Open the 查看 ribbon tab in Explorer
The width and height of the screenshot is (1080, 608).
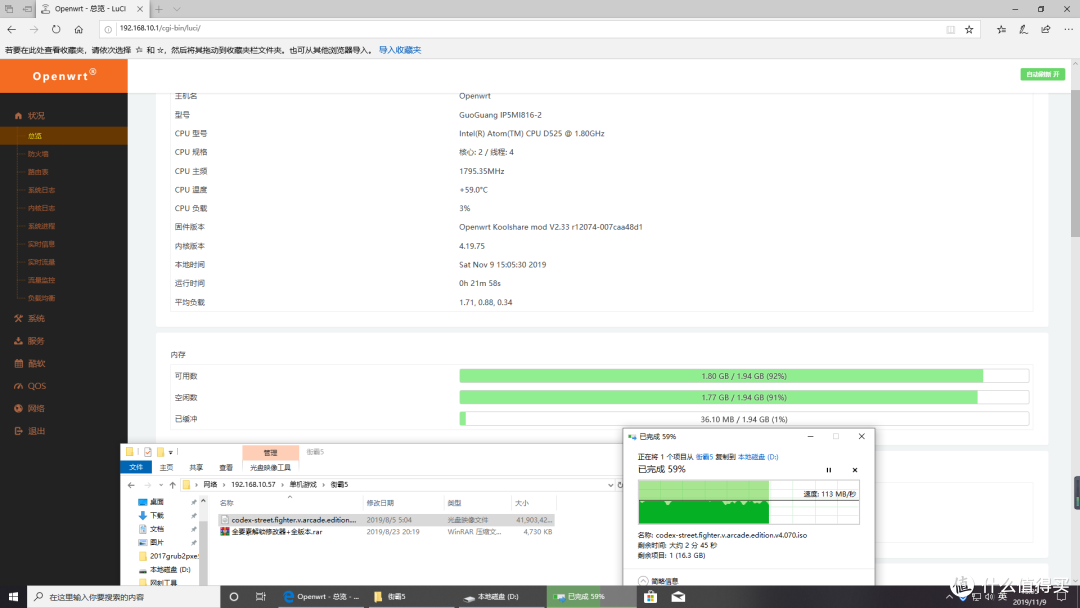226,468
